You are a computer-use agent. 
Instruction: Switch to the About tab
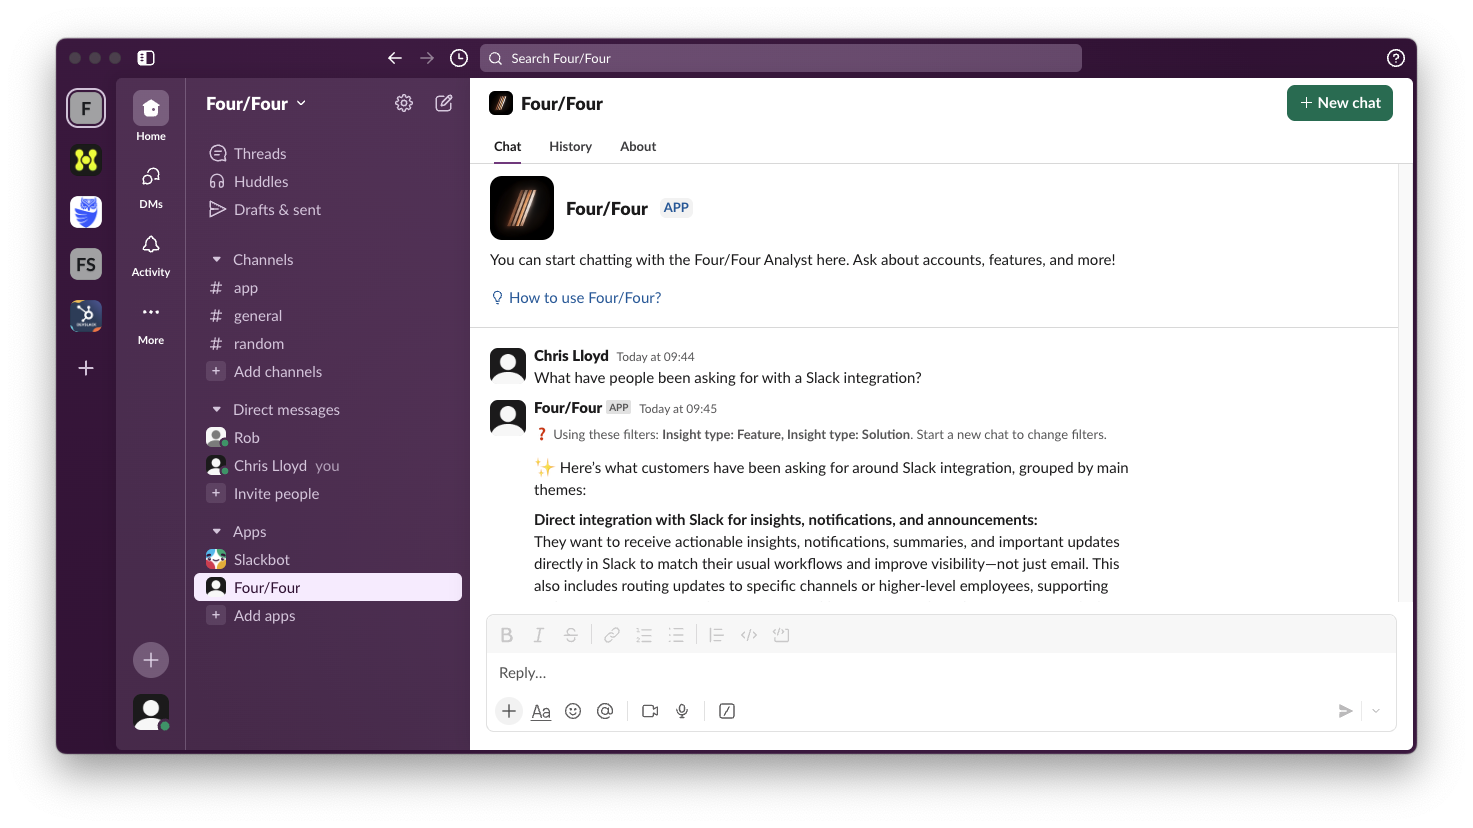click(x=638, y=146)
